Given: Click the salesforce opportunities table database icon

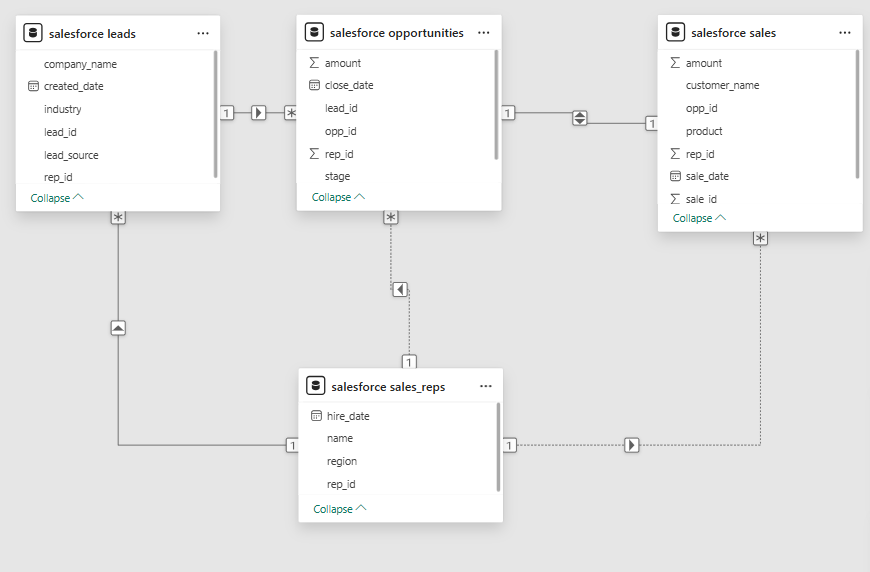Looking at the screenshot, I should (x=314, y=32).
